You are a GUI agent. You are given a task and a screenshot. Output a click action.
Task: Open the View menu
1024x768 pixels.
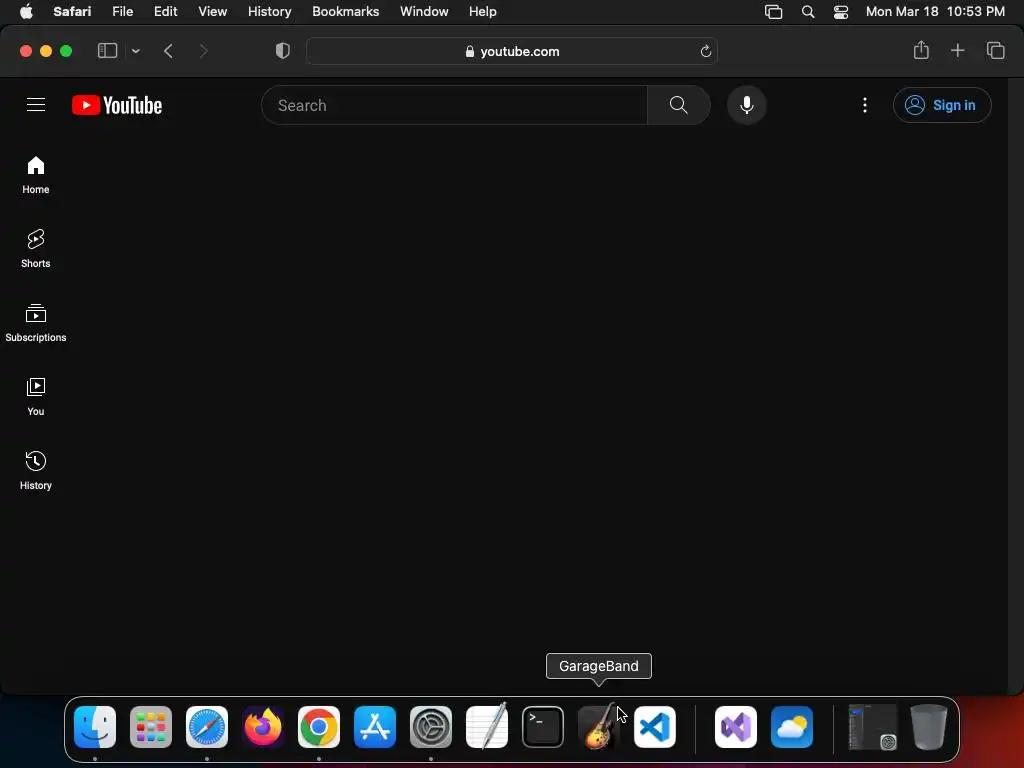tap(212, 11)
